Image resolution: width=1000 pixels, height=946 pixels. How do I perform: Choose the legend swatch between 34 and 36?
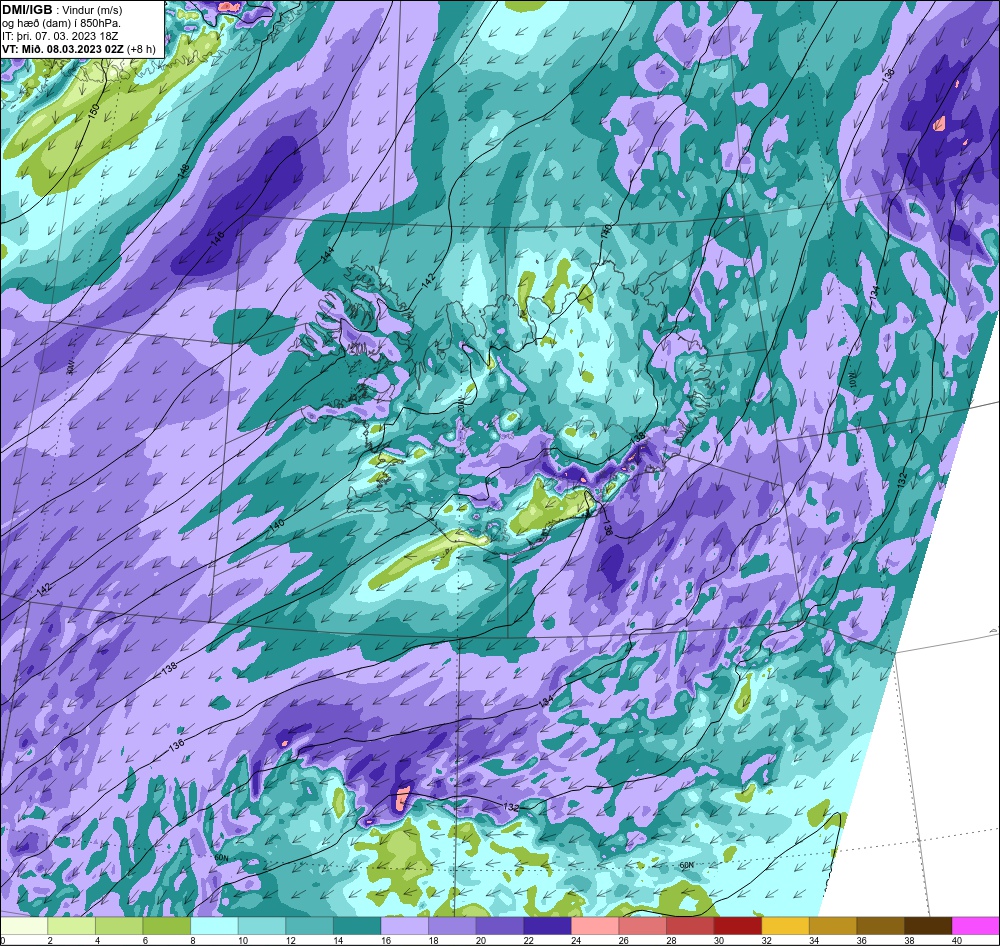833,925
